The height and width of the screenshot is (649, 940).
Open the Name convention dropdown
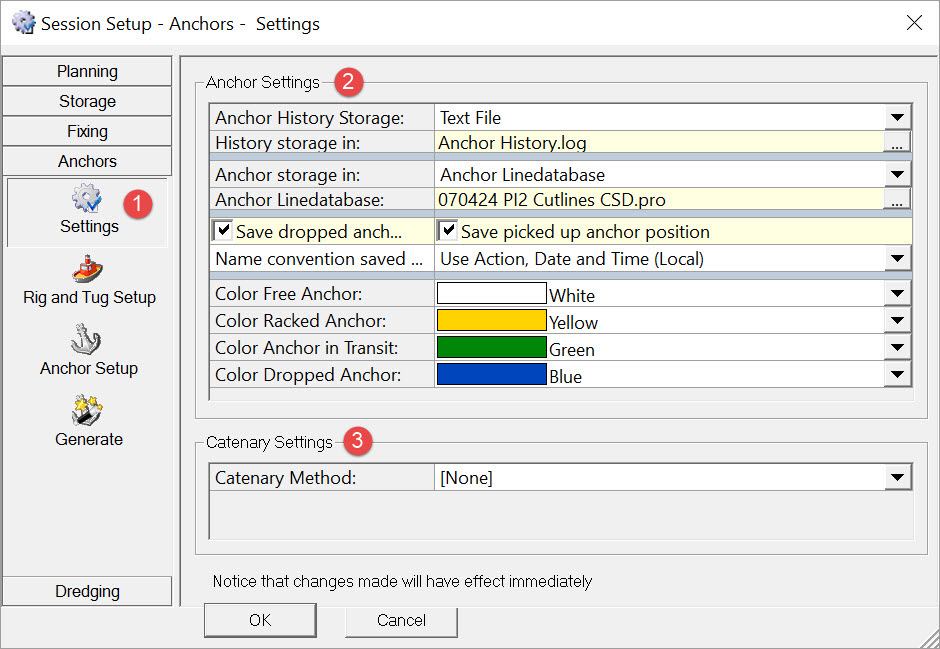point(898,259)
